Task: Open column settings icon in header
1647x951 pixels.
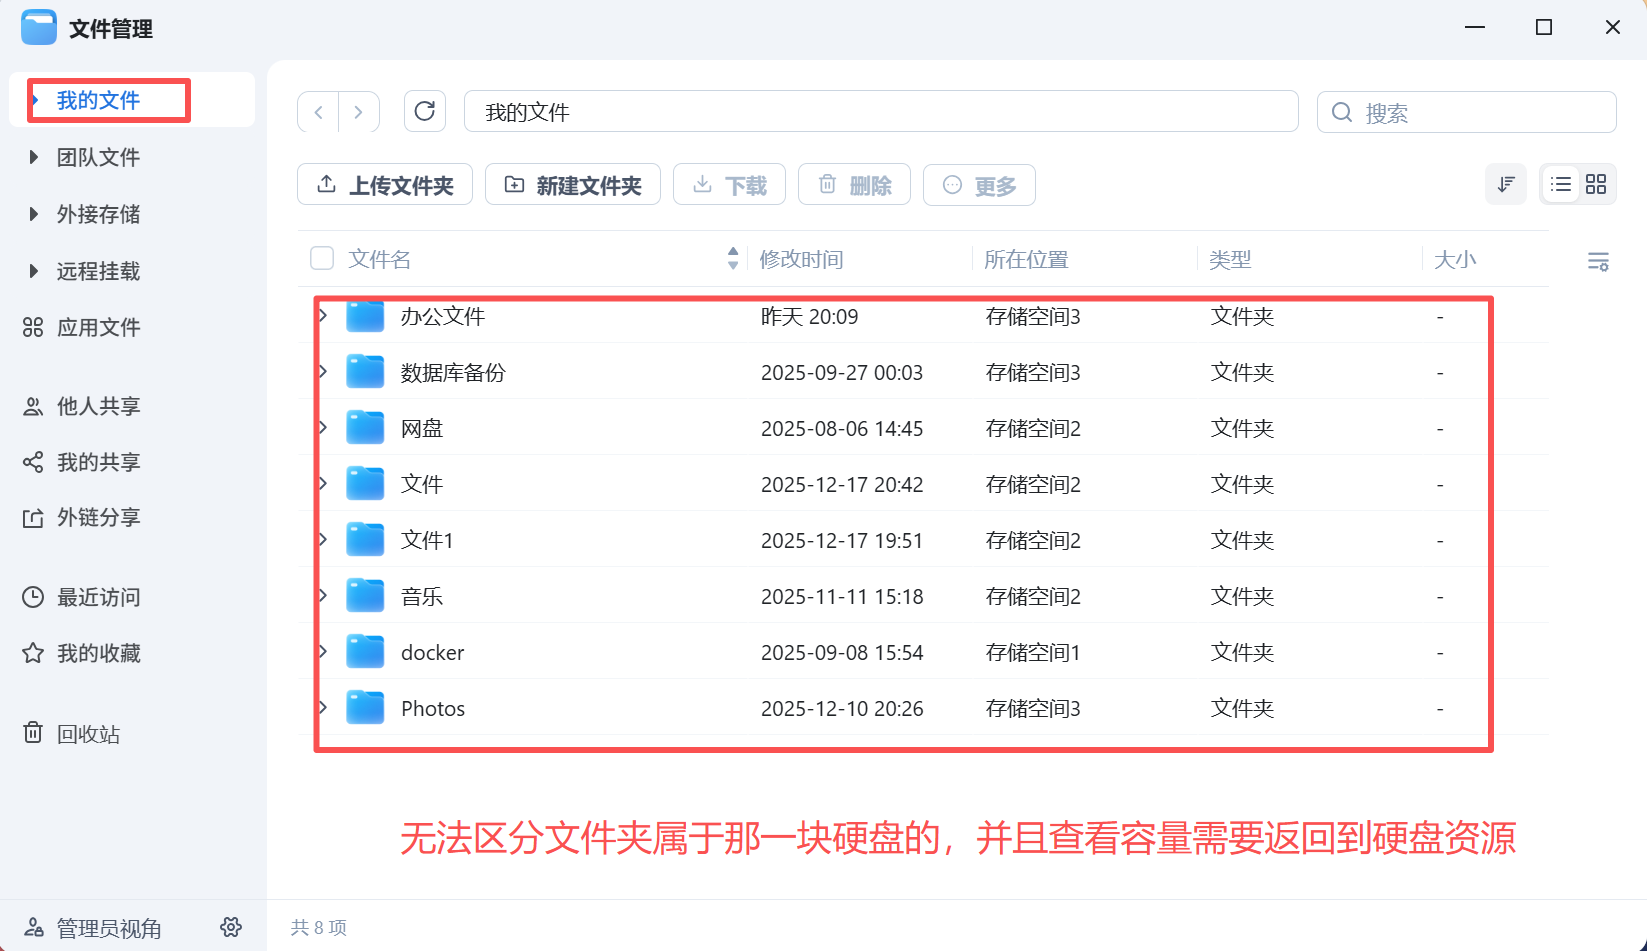Action: pos(1598,262)
